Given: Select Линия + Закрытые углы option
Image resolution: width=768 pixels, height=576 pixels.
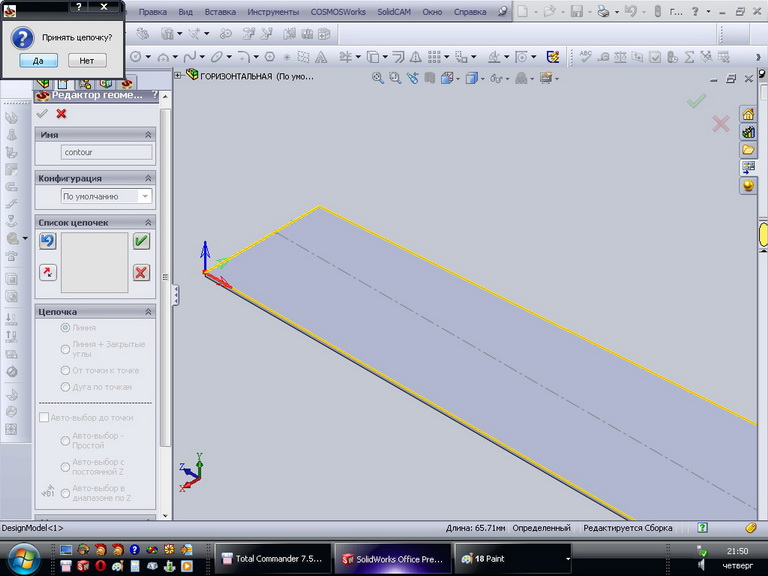Looking at the screenshot, I should click(x=65, y=349).
